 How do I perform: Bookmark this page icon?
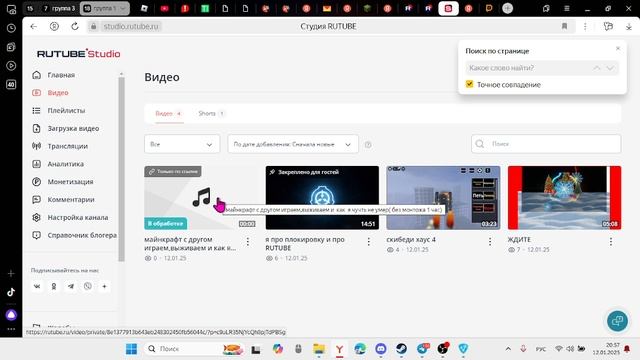point(564,27)
